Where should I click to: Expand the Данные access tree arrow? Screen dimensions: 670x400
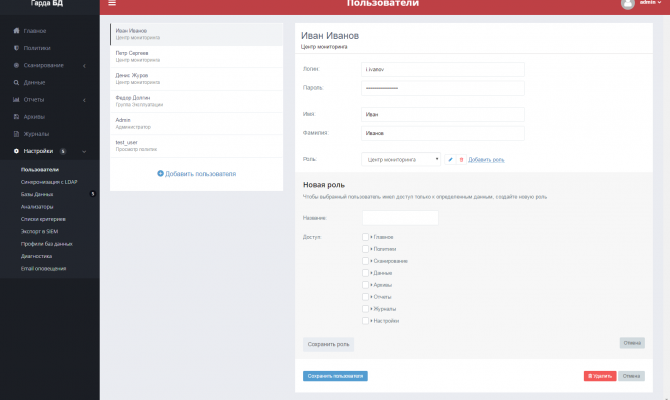point(372,273)
